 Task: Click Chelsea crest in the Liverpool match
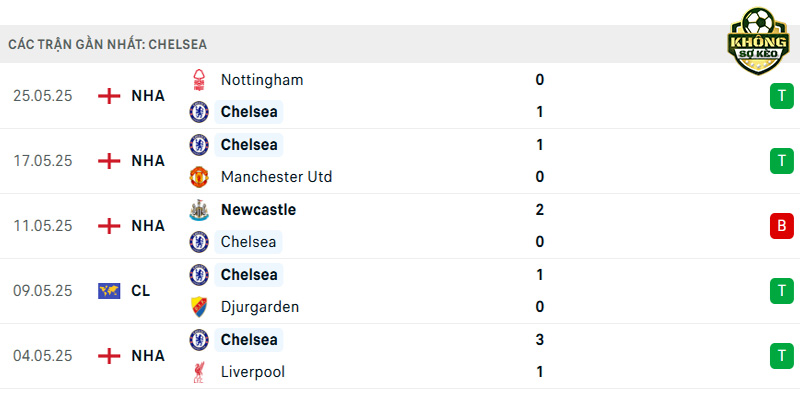tap(199, 340)
